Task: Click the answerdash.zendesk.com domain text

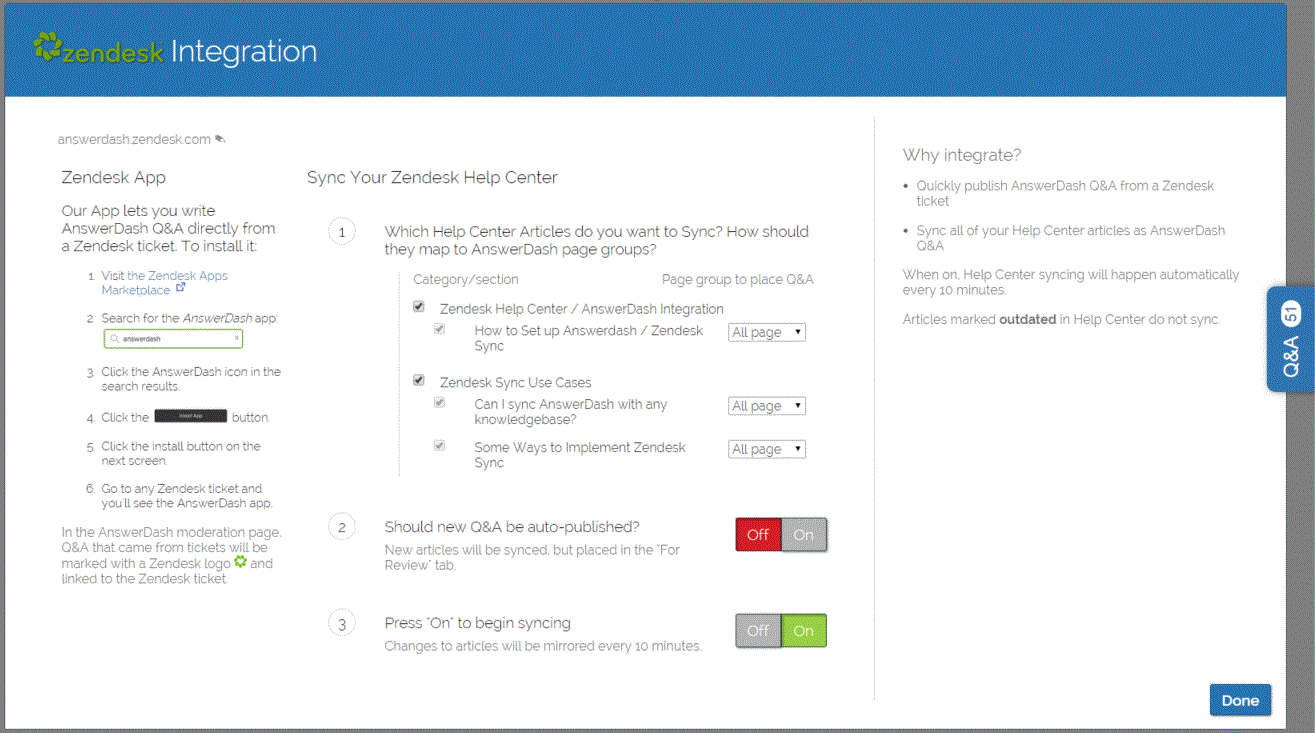Action: click(x=134, y=139)
